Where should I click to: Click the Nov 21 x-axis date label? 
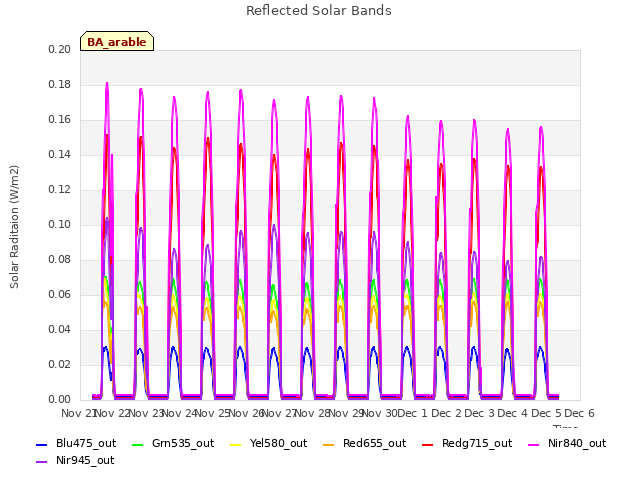(78, 413)
